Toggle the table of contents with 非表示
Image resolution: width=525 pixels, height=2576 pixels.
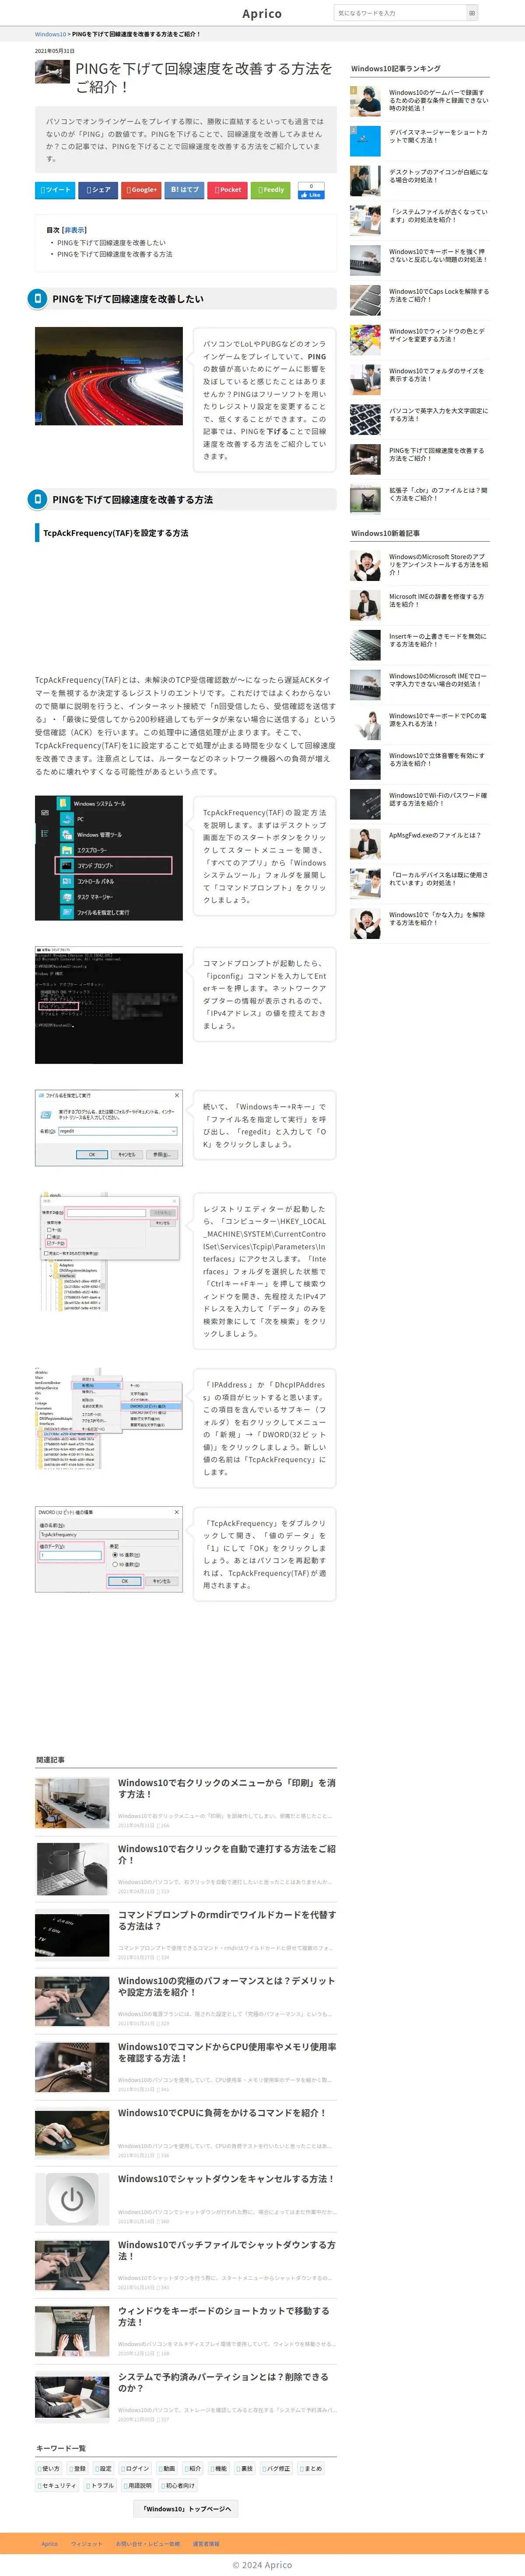tap(74, 229)
